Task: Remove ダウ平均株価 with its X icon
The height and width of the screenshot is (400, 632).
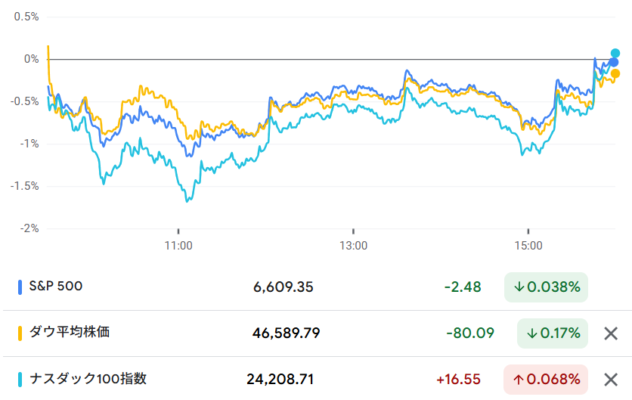Action: click(x=611, y=333)
